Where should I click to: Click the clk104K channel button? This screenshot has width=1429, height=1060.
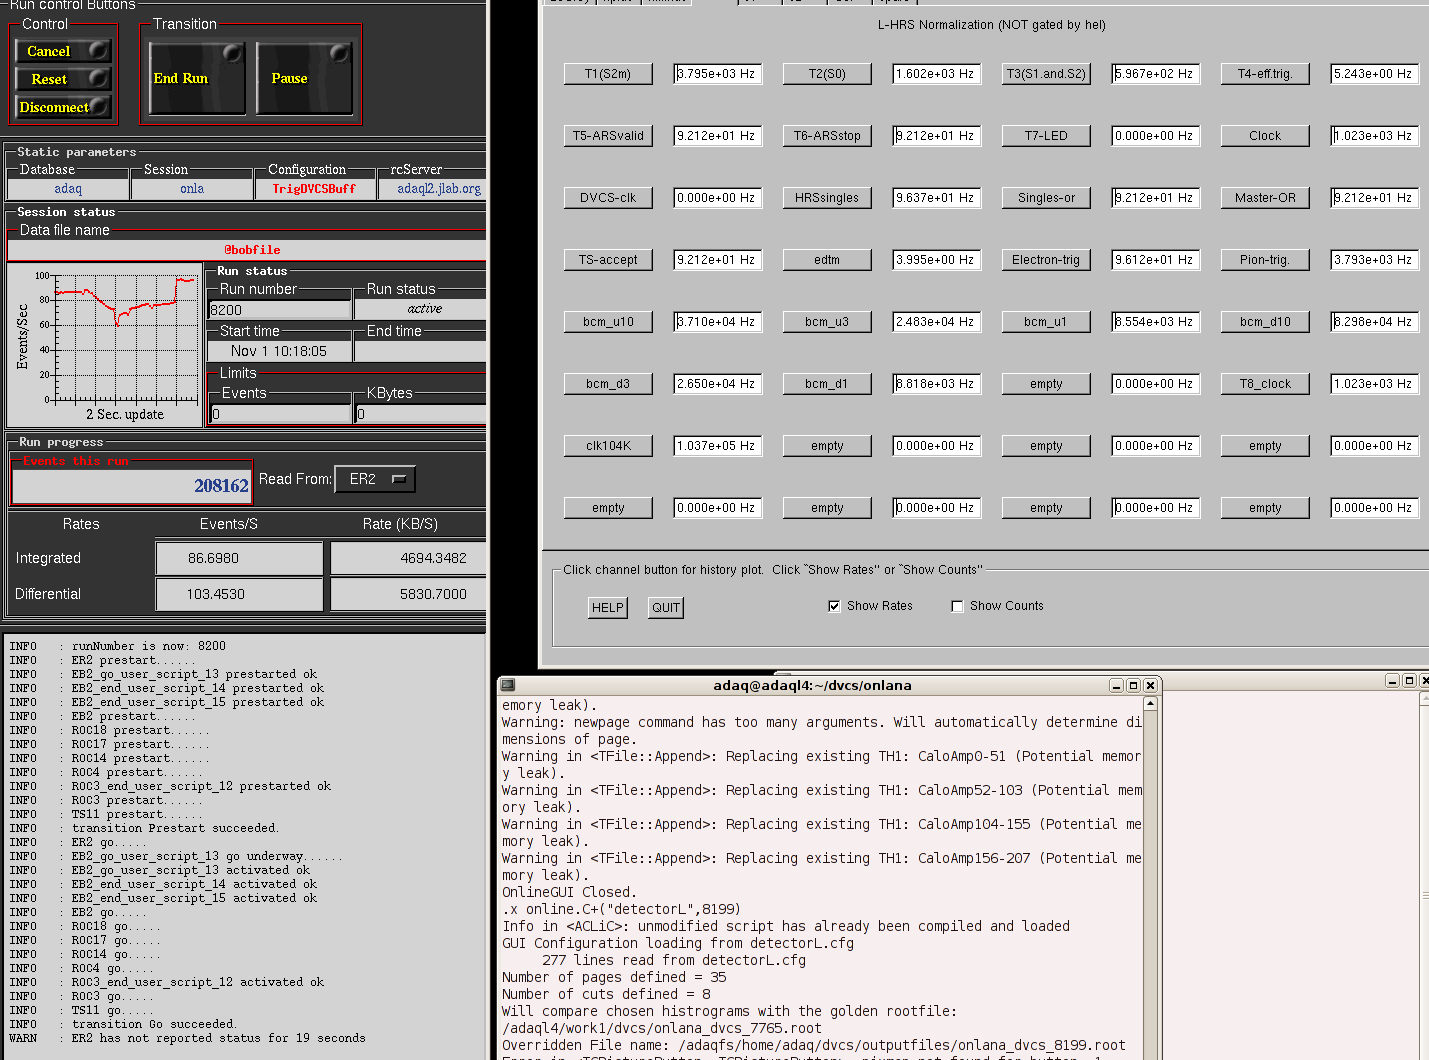point(608,446)
